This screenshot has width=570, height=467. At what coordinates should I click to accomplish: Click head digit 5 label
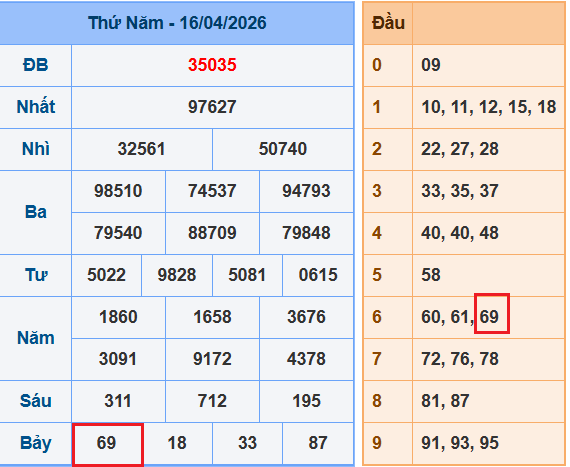(377, 275)
